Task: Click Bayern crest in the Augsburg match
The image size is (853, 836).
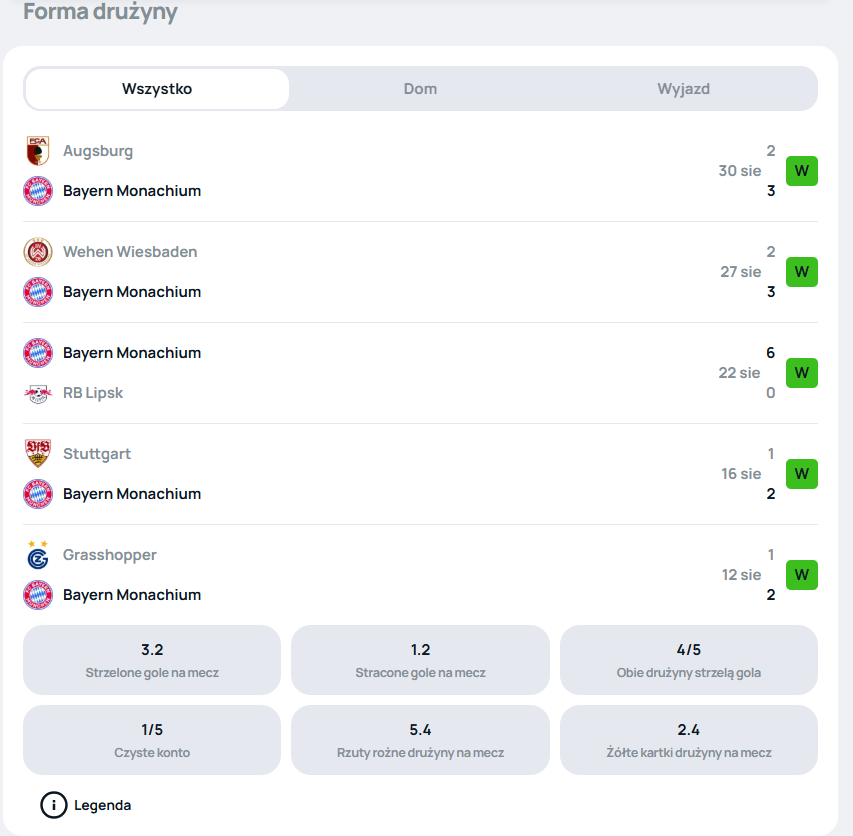Action: click(x=38, y=191)
